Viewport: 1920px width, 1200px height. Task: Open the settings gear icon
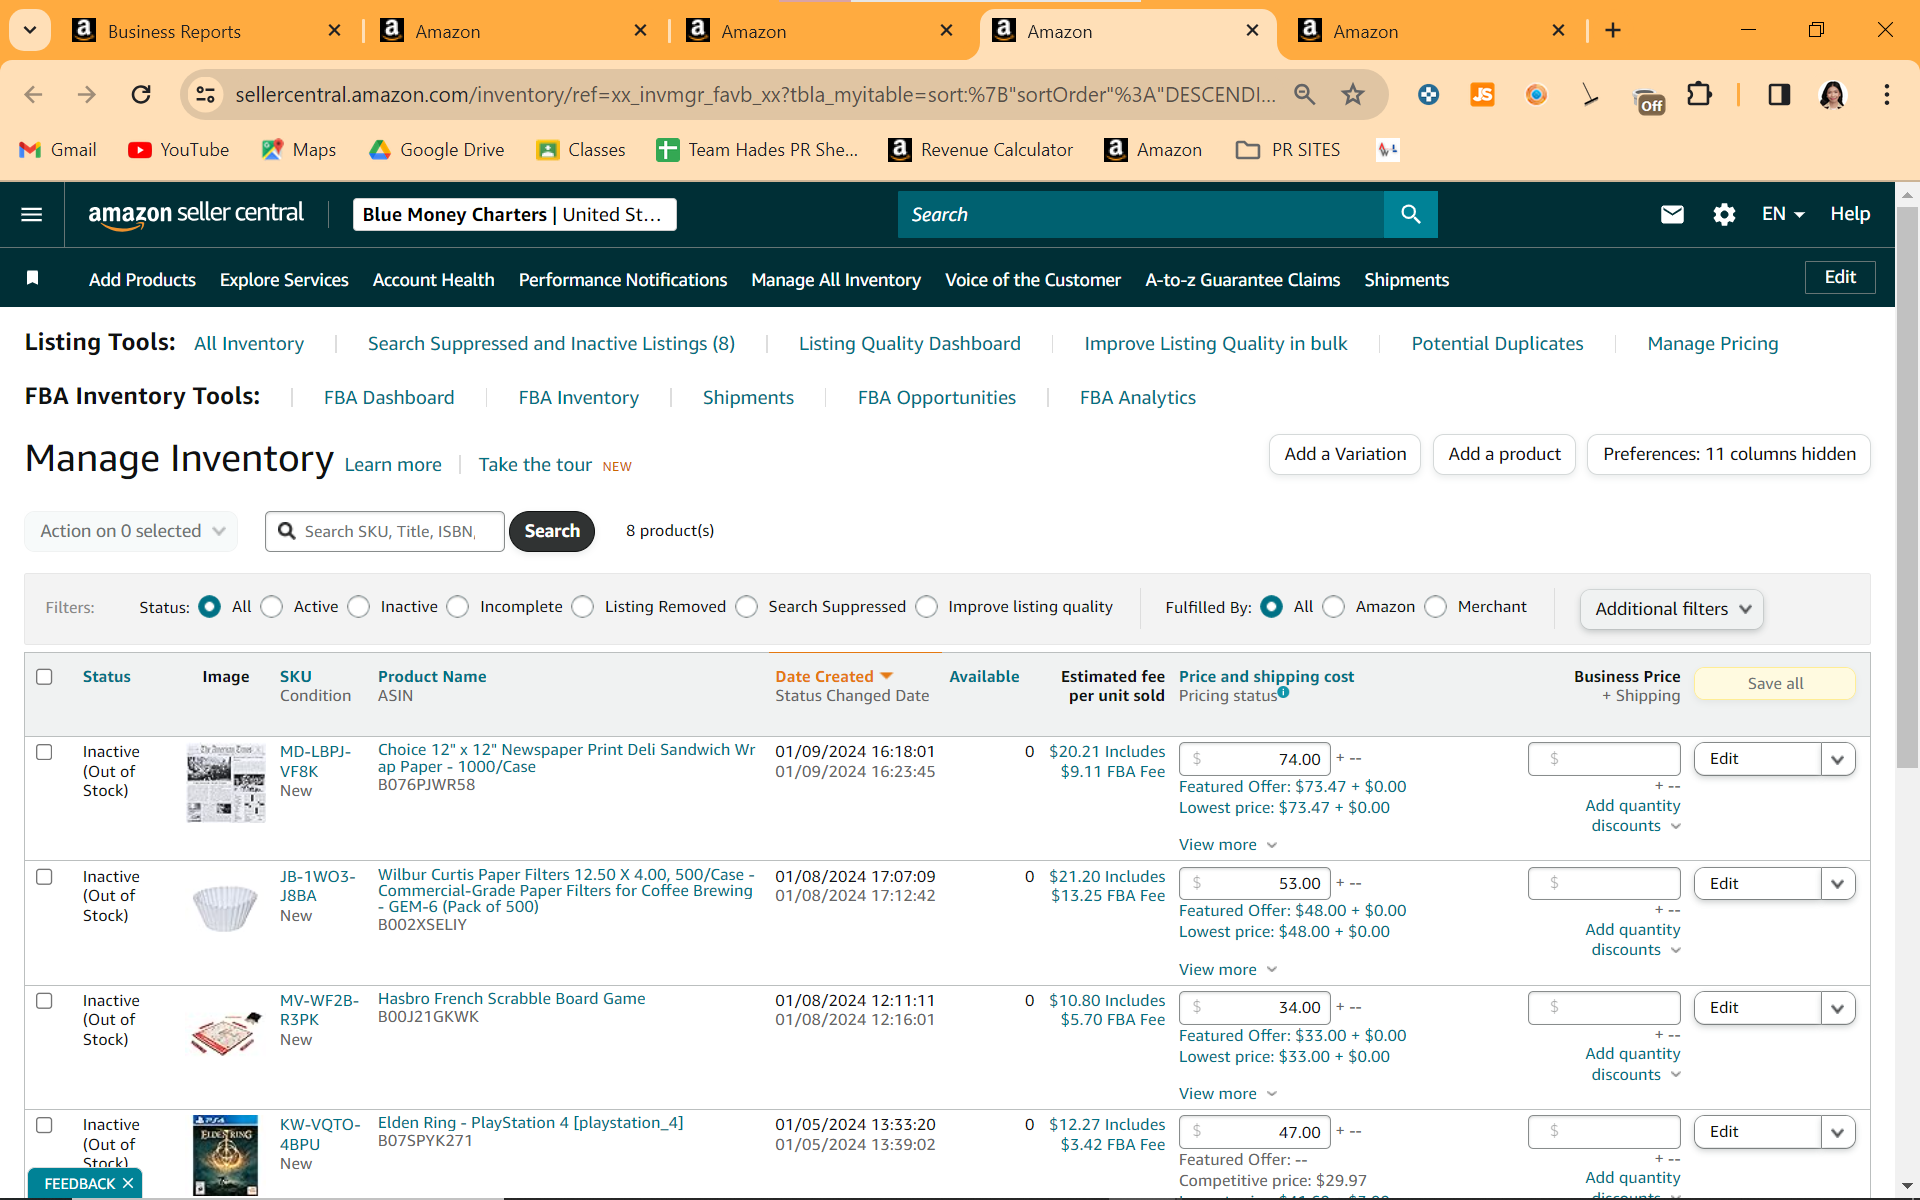click(x=1724, y=214)
